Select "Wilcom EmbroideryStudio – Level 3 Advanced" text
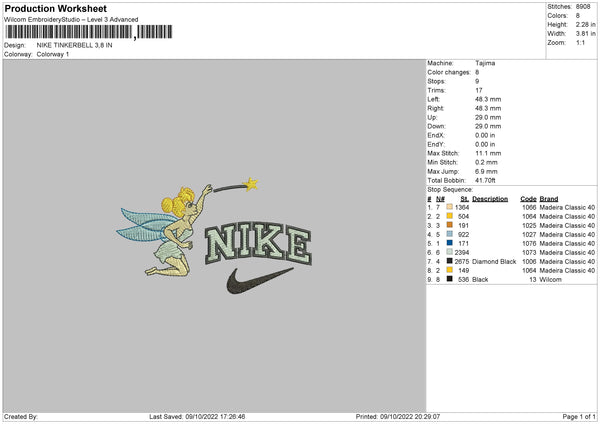600x424 pixels. pos(71,20)
